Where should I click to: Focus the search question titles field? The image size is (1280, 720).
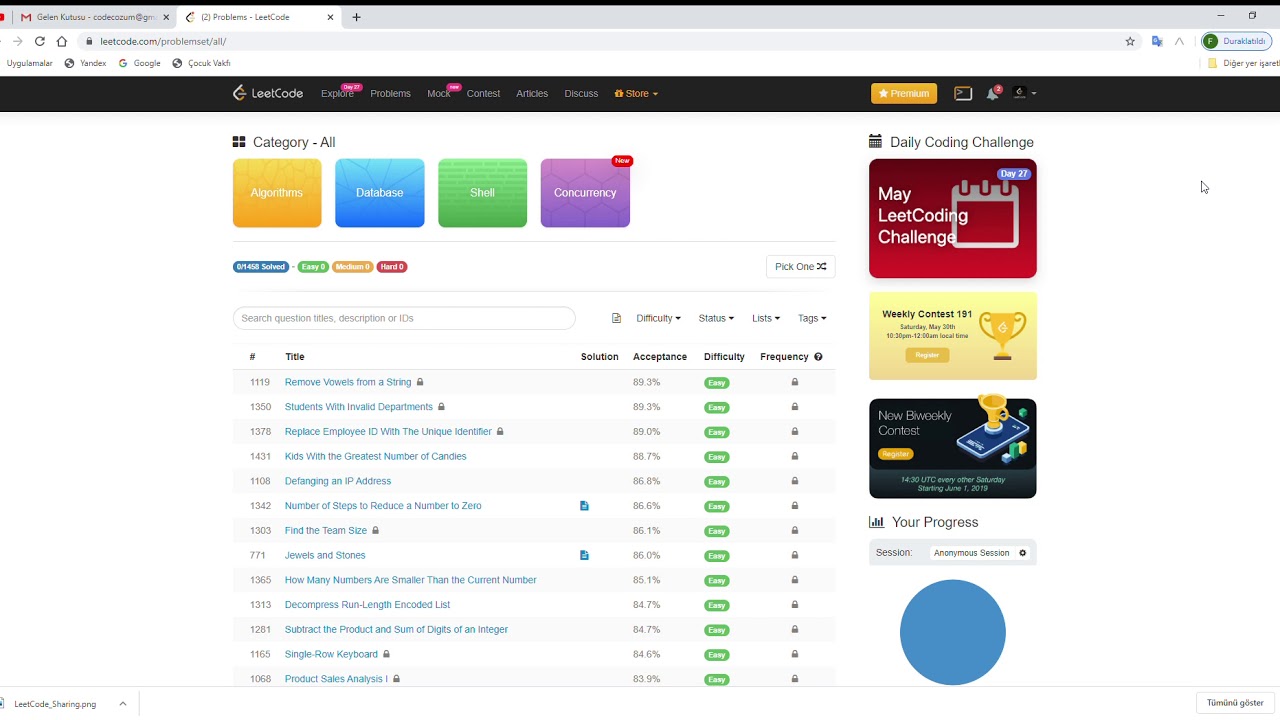[x=404, y=318]
